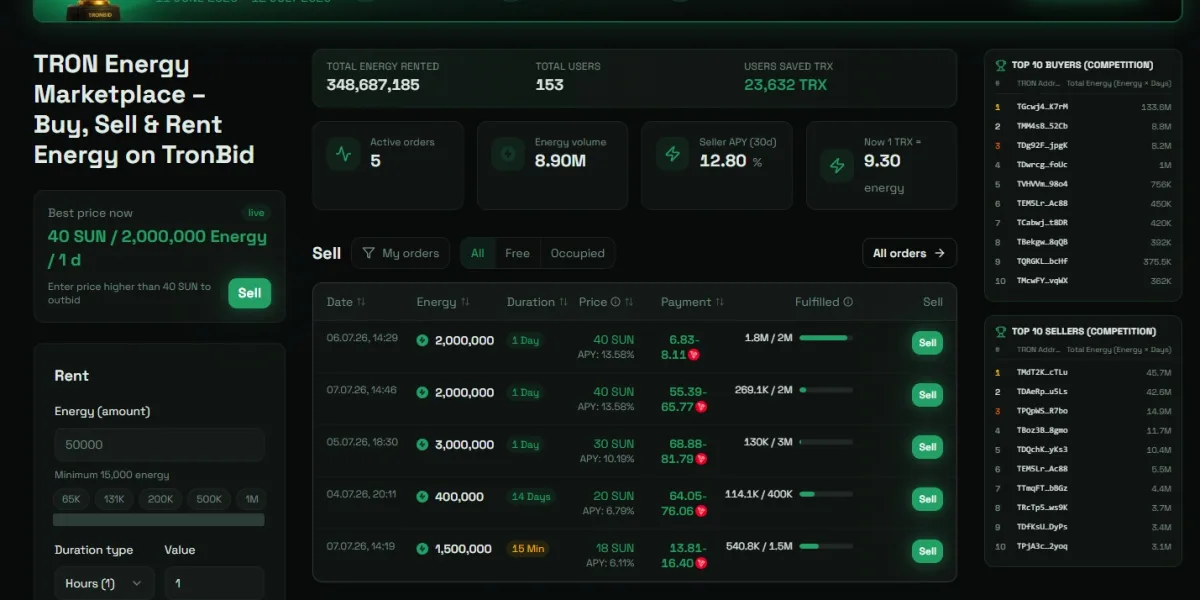Click the Energy amount input field
Screen dimensions: 1200x600
coord(159,444)
